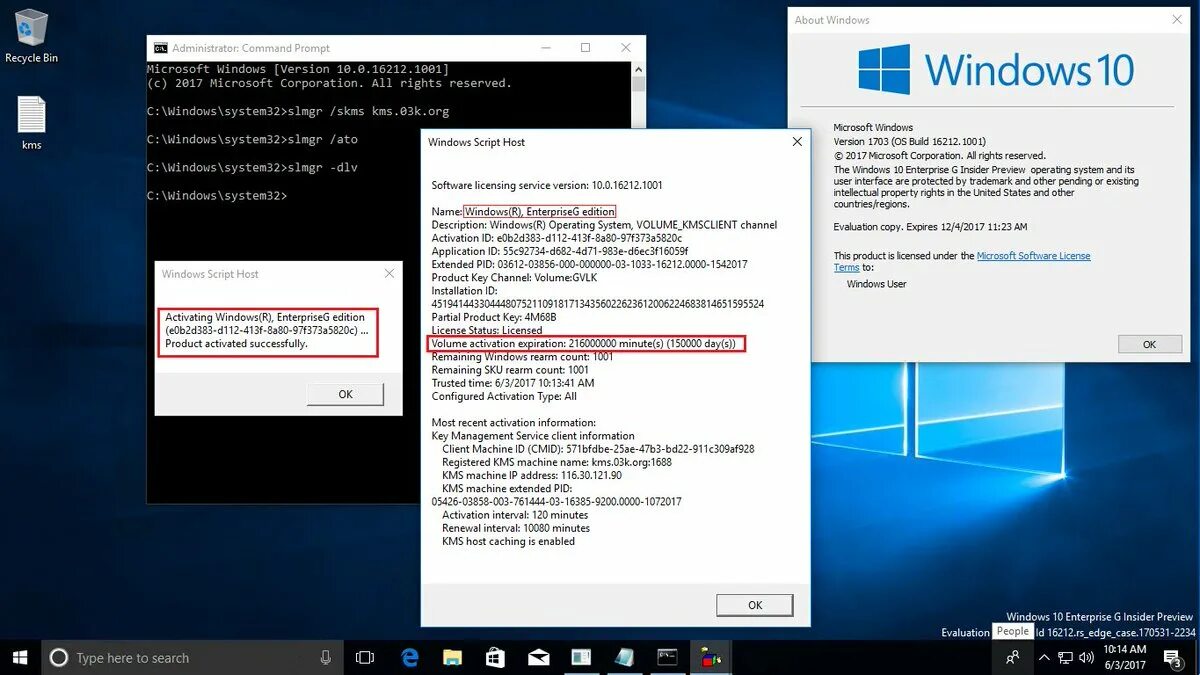The height and width of the screenshot is (675, 1200).
Task: Click the Activation ID line
Action: [x=557, y=239]
